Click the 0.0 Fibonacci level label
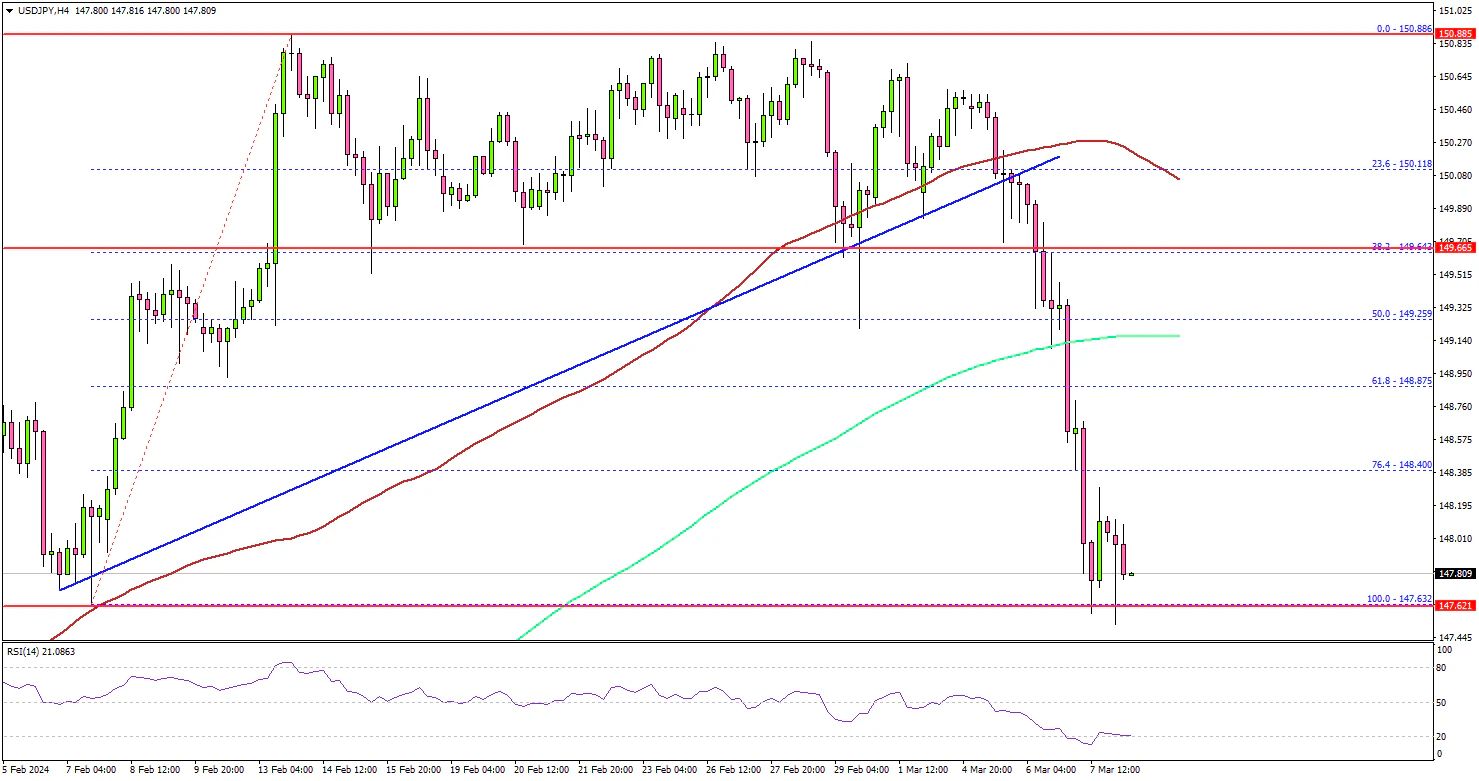This screenshot has height=781, width=1479. click(x=1404, y=29)
